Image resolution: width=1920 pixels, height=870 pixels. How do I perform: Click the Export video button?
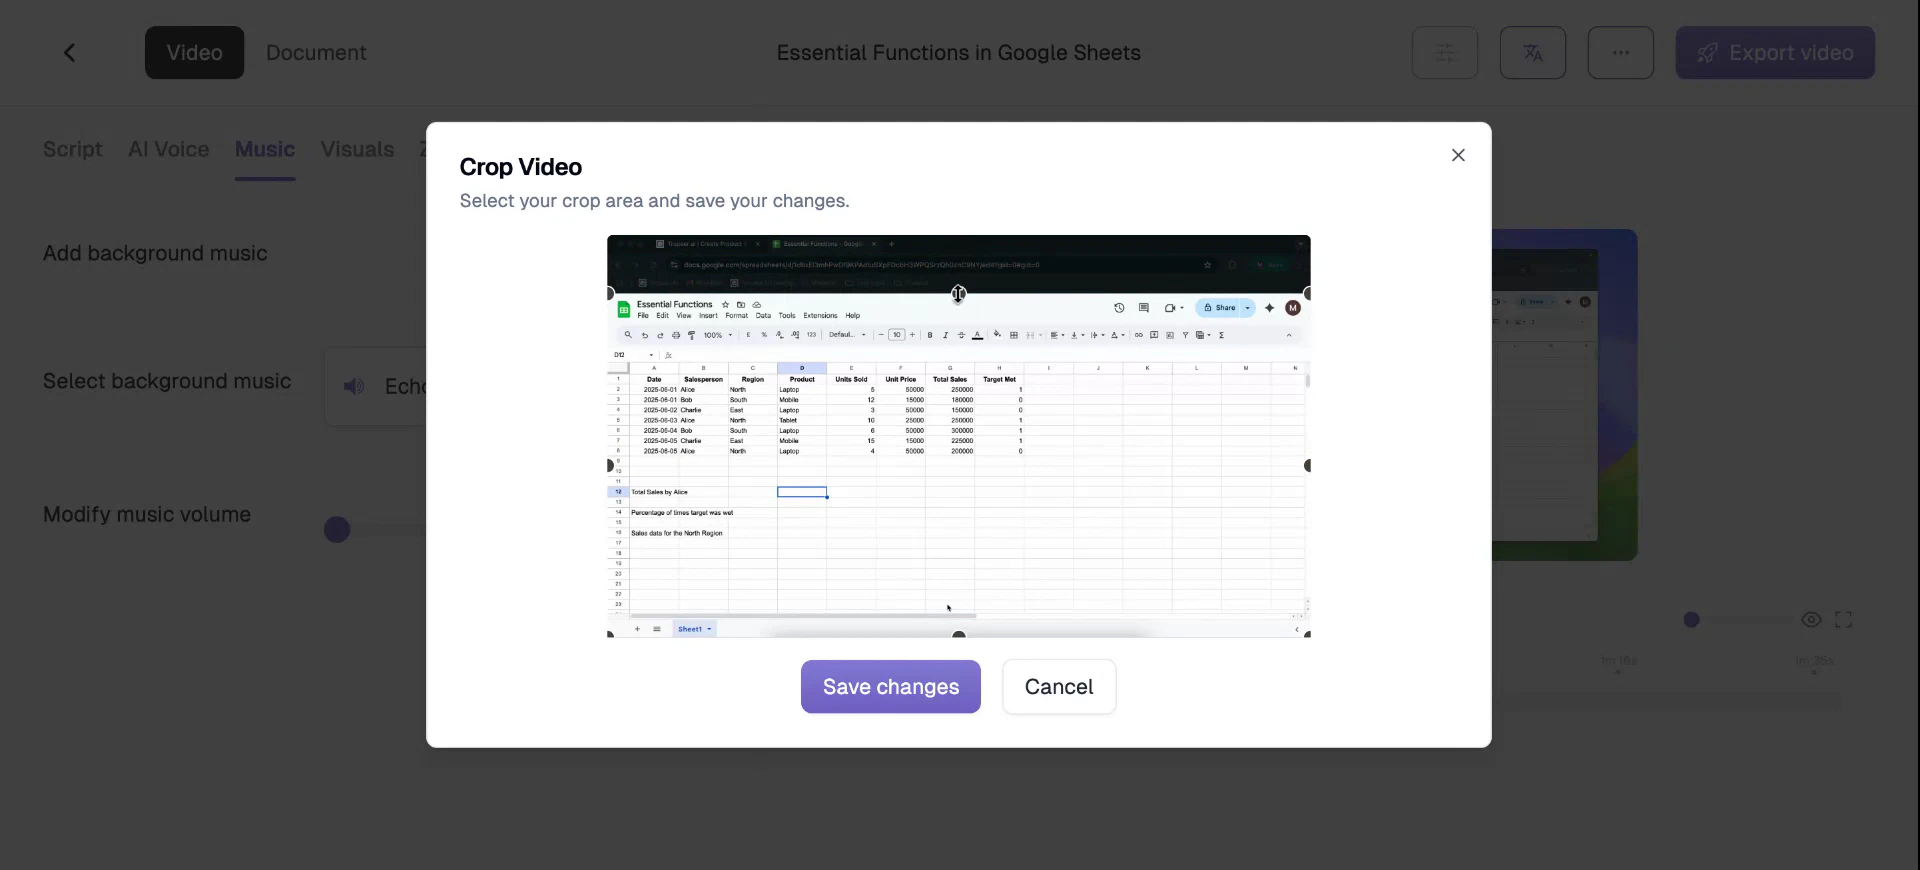1775,53
